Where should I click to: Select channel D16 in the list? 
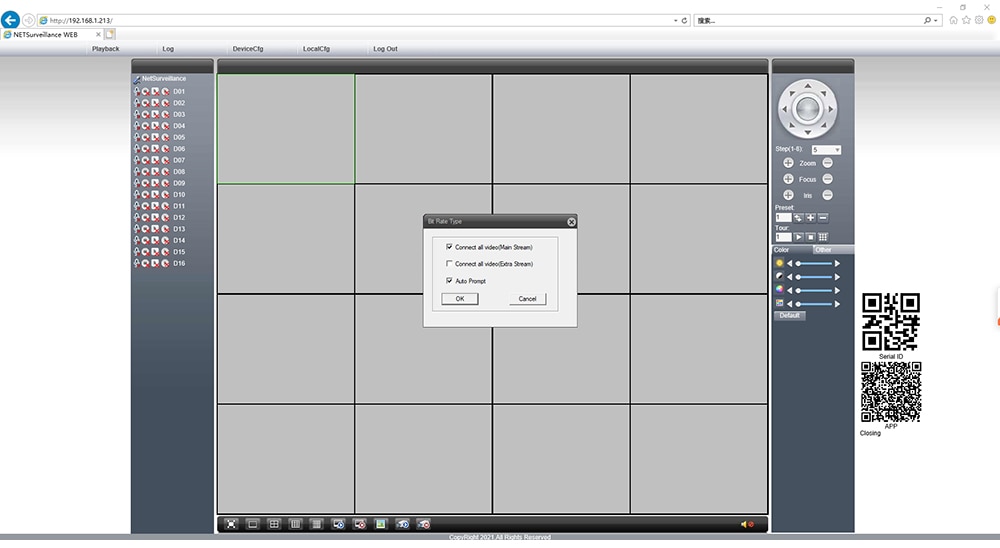[x=179, y=263]
